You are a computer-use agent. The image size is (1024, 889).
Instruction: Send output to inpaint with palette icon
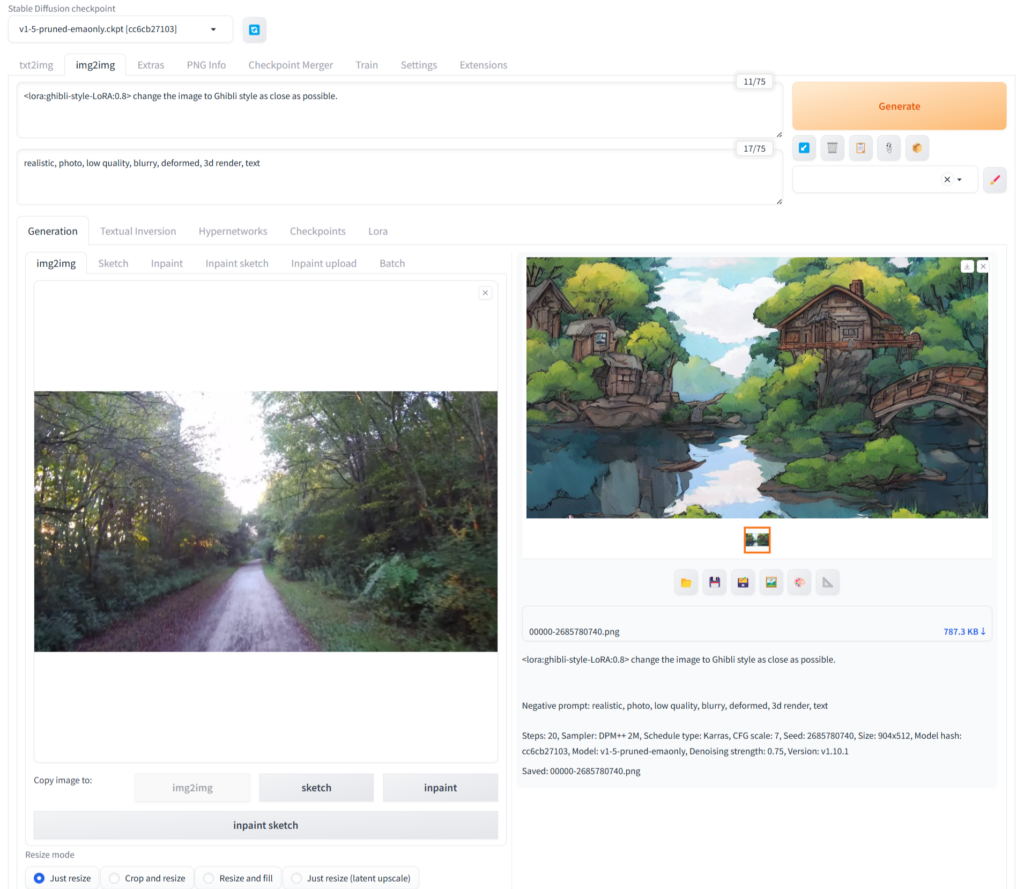tap(798, 582)
